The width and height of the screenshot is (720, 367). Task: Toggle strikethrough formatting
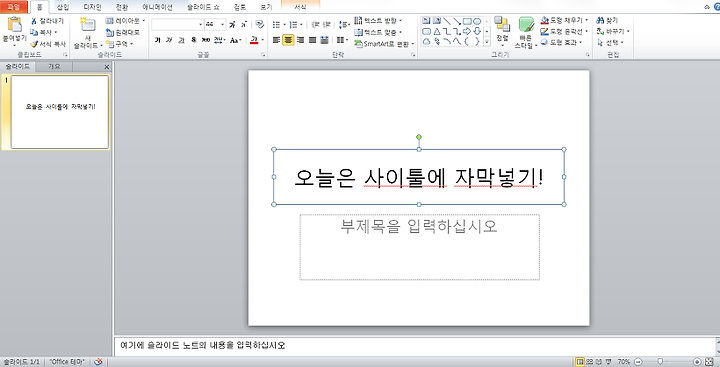[x=205, y=40]
